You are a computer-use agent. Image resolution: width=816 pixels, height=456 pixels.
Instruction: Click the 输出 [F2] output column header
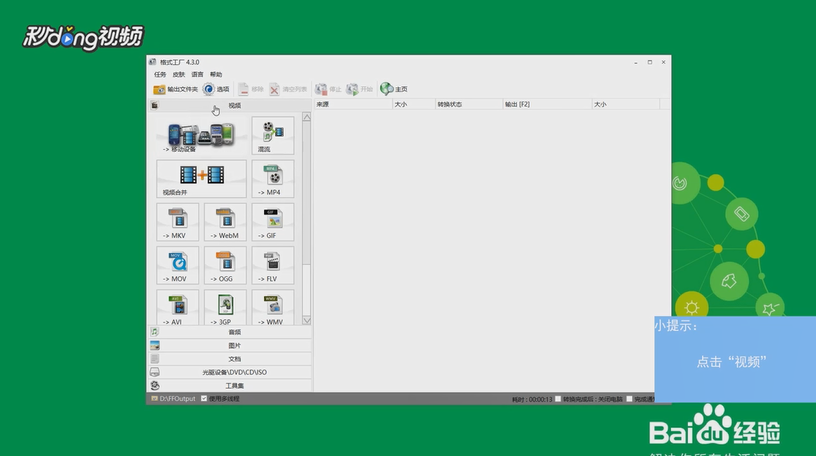pyautogui.click(x=547, y=104)
